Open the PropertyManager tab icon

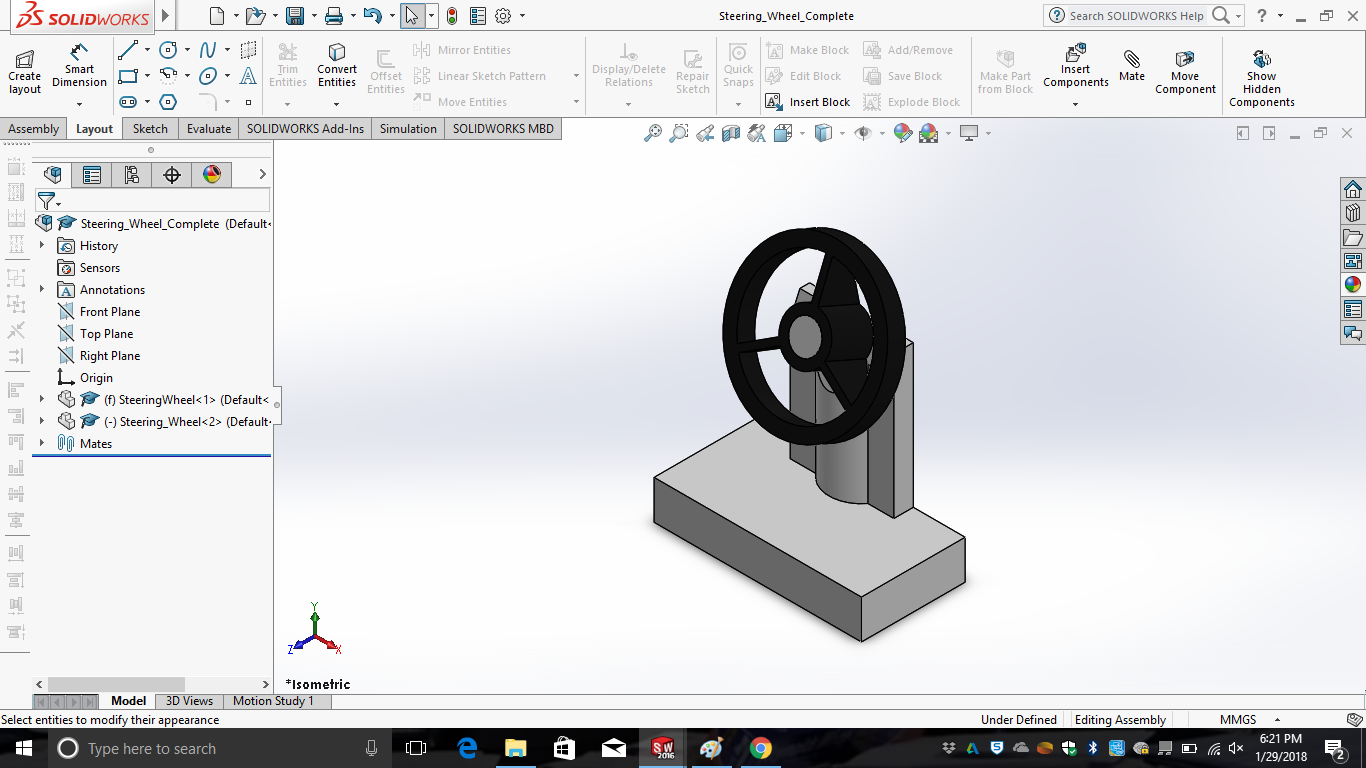[x=92, y=175]
